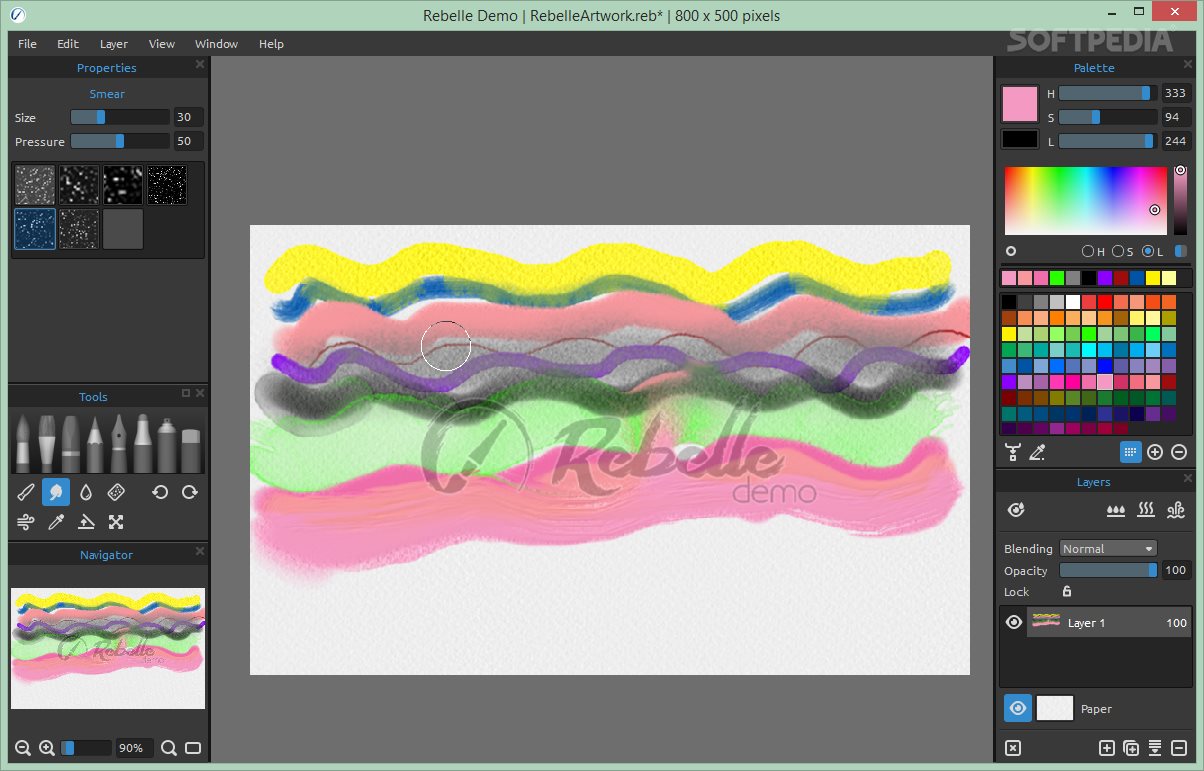Click the Undo arrow in the Tools panel
Viewport: 1204px width, 771px height.
pos(159,492)
